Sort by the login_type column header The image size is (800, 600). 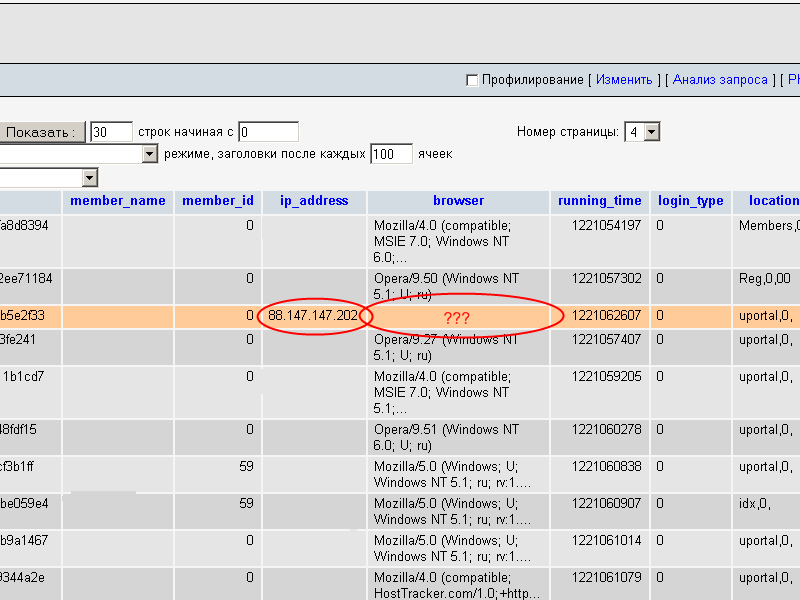click(690, 201)
